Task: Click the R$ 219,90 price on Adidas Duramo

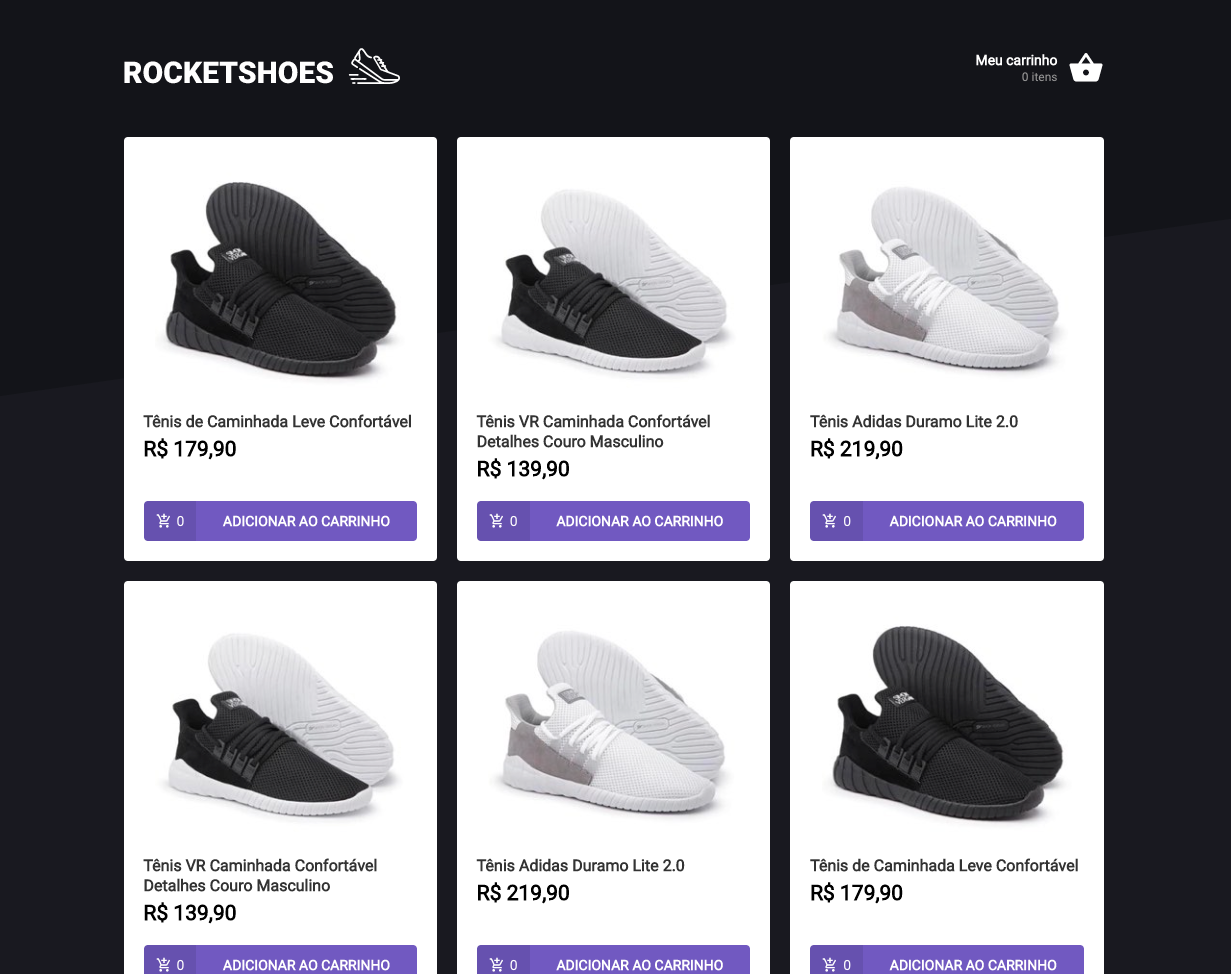Action: (x=856, y=448)
